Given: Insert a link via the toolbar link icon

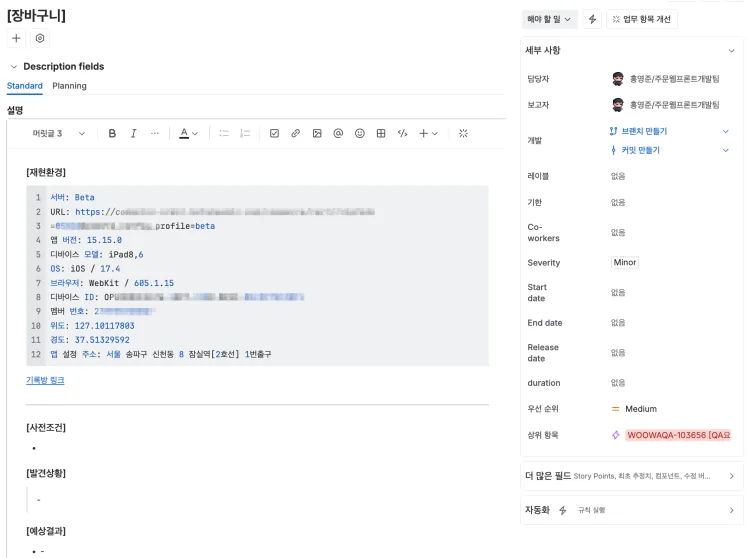Looking at the screenshot, I should [295, 133].
